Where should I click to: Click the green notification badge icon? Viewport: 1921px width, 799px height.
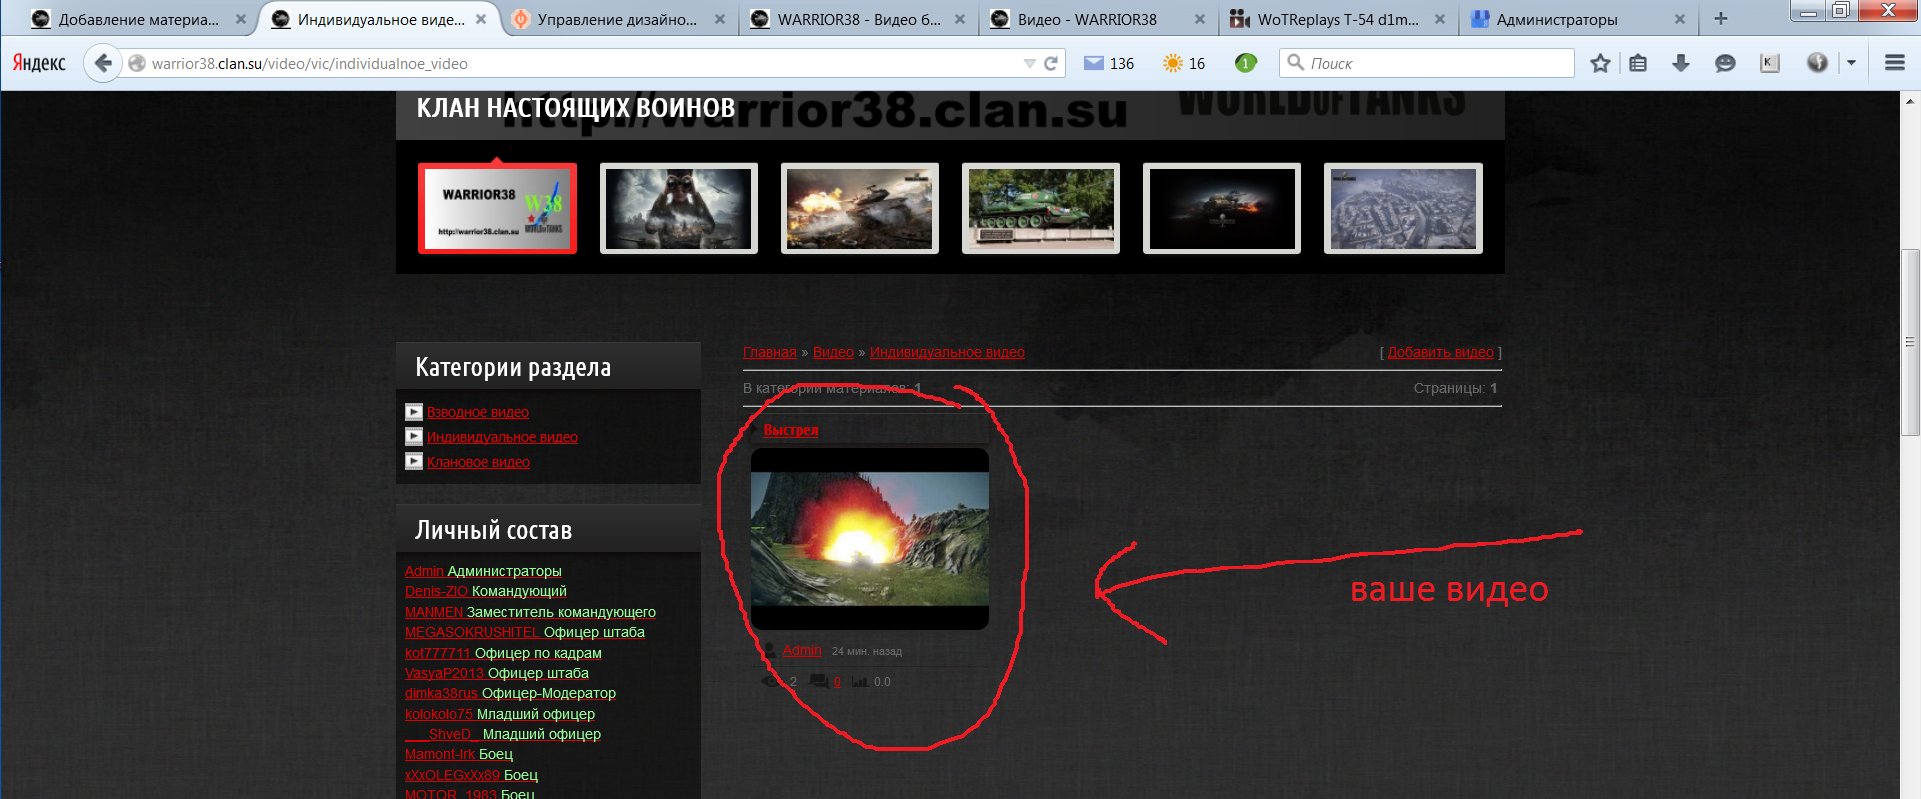1245,63
